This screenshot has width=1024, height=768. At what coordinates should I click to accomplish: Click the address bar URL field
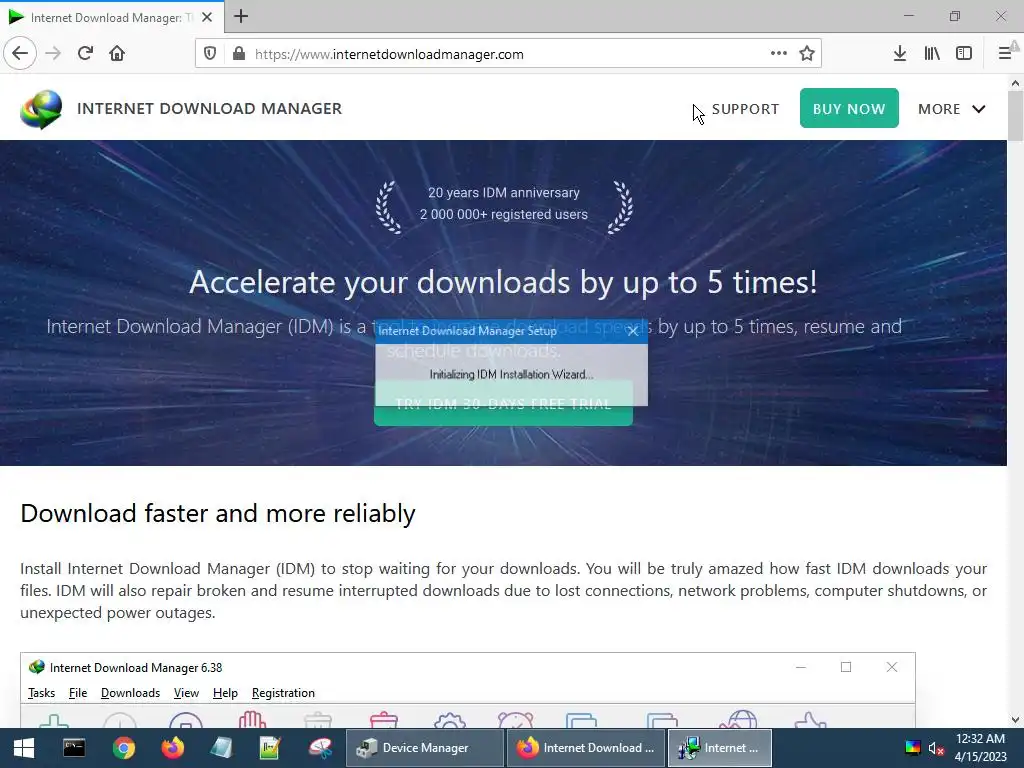pyautogui.click(x=508, y=54)
